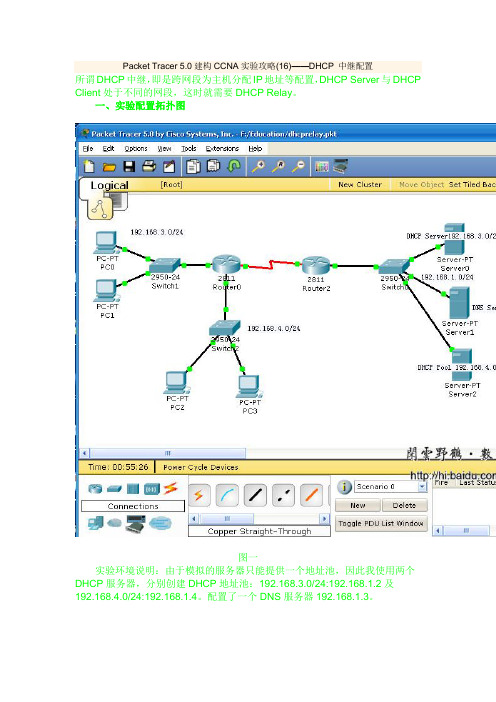Select the Routers device category icon
Viewport: 496px width, 702px height.
tap(95, 488)
